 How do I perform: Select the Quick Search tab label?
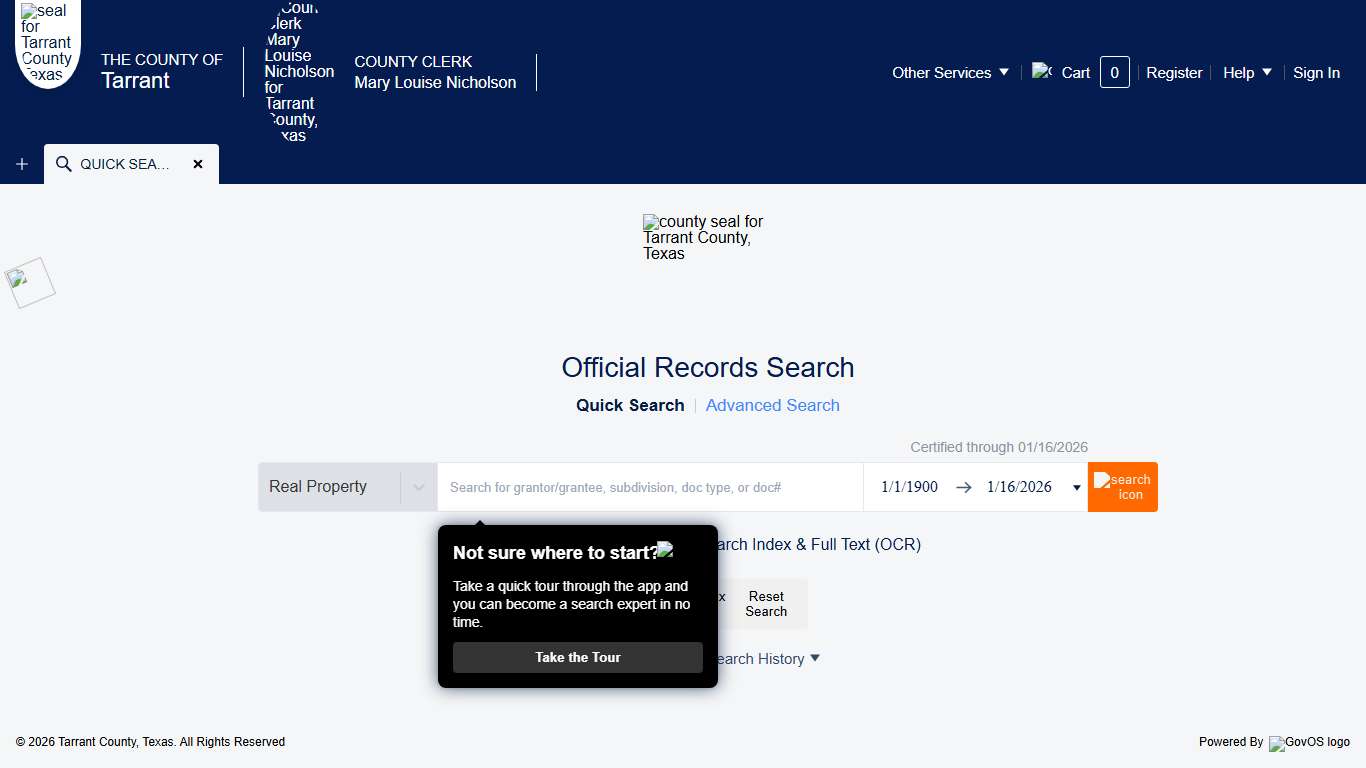coord(630,405)
